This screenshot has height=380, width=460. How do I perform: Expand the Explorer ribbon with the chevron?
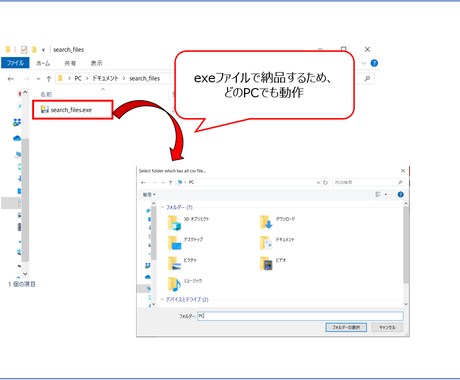point(364,63)
